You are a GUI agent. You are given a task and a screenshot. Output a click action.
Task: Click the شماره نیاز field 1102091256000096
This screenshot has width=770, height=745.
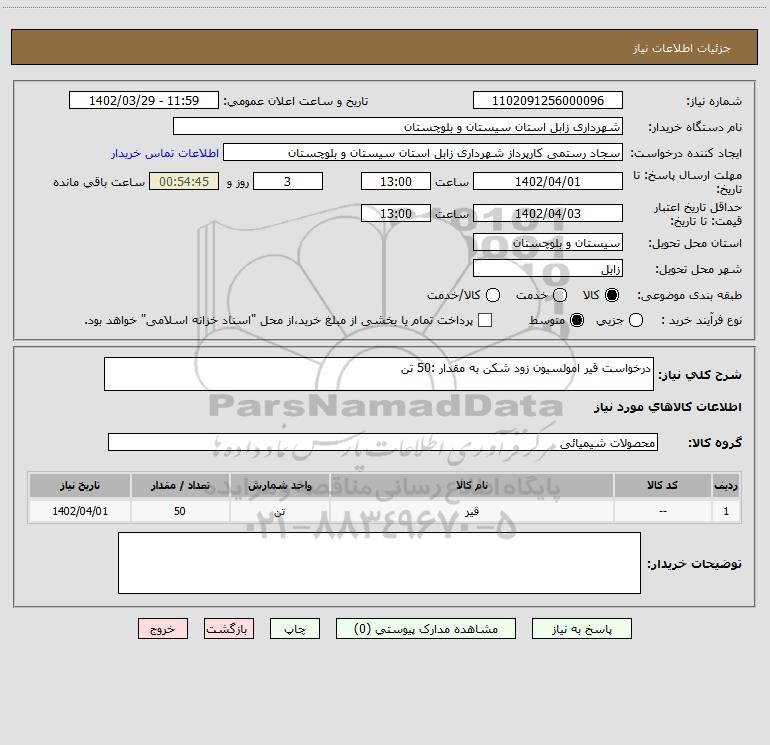coord(548,100)
